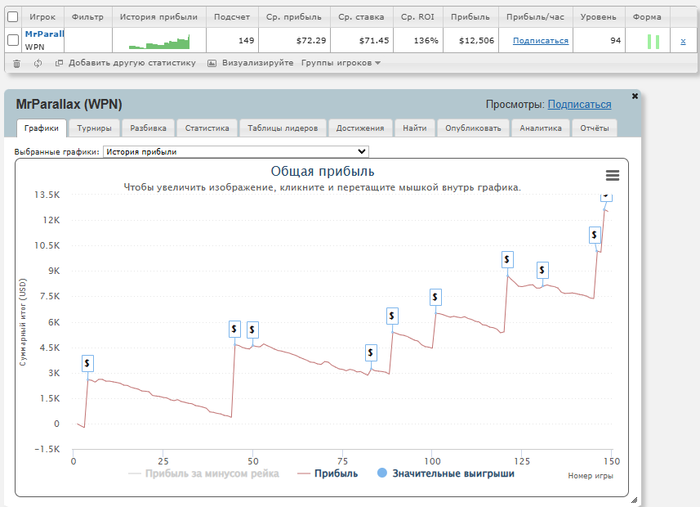Image resolution: width=700 pixels, height=507 pixels.
Task: Click the dollar marker near game 121
Action: tap(508, 259)
